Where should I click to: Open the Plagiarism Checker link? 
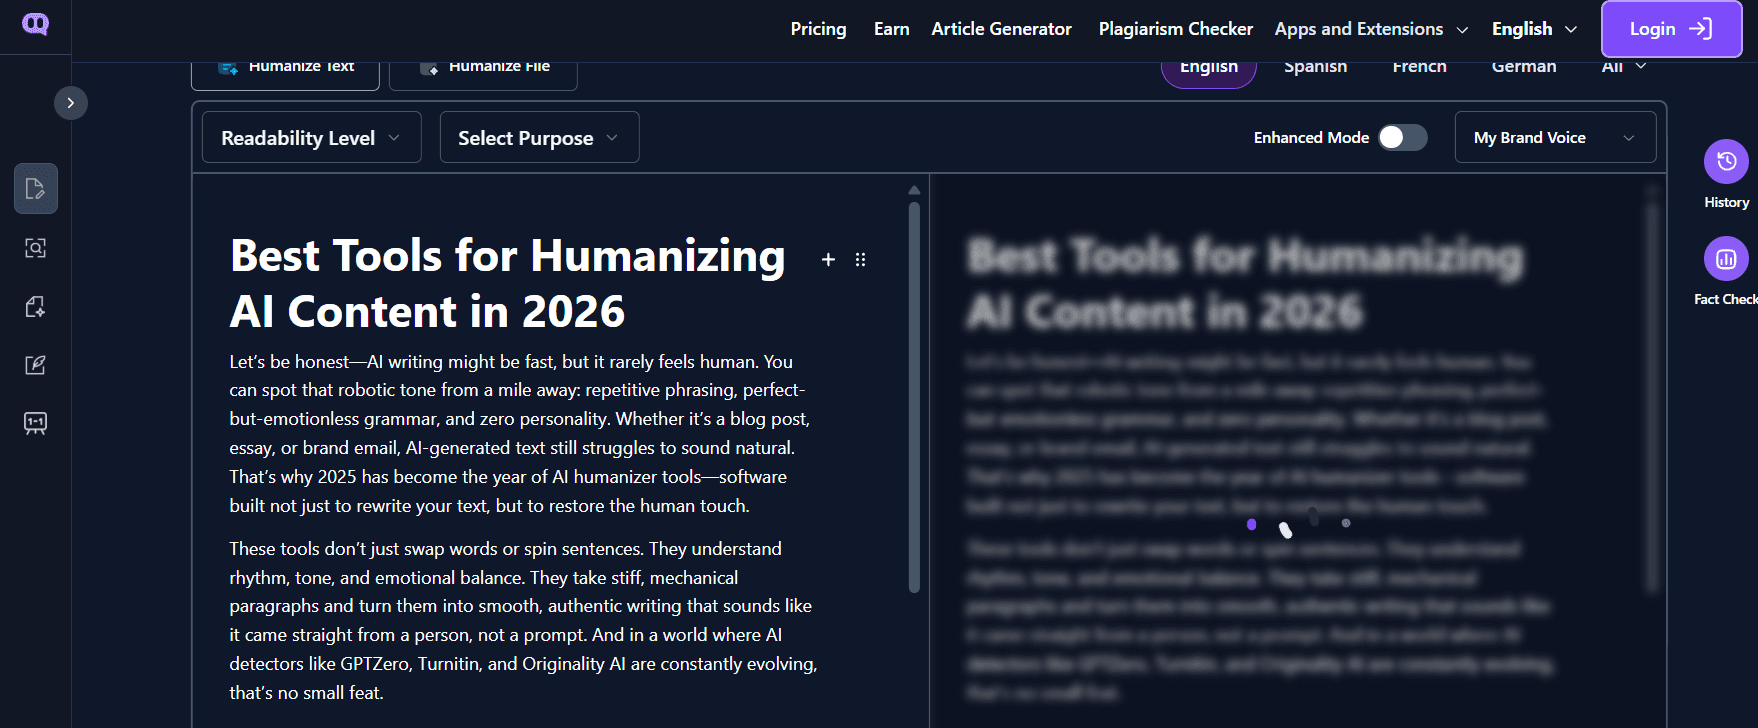pos(1175,29)
